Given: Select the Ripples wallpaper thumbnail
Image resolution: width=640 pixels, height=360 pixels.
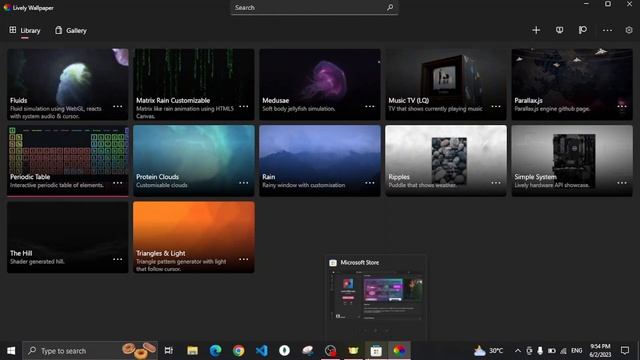Looking at the screenshot, I should tap(446, 160).
